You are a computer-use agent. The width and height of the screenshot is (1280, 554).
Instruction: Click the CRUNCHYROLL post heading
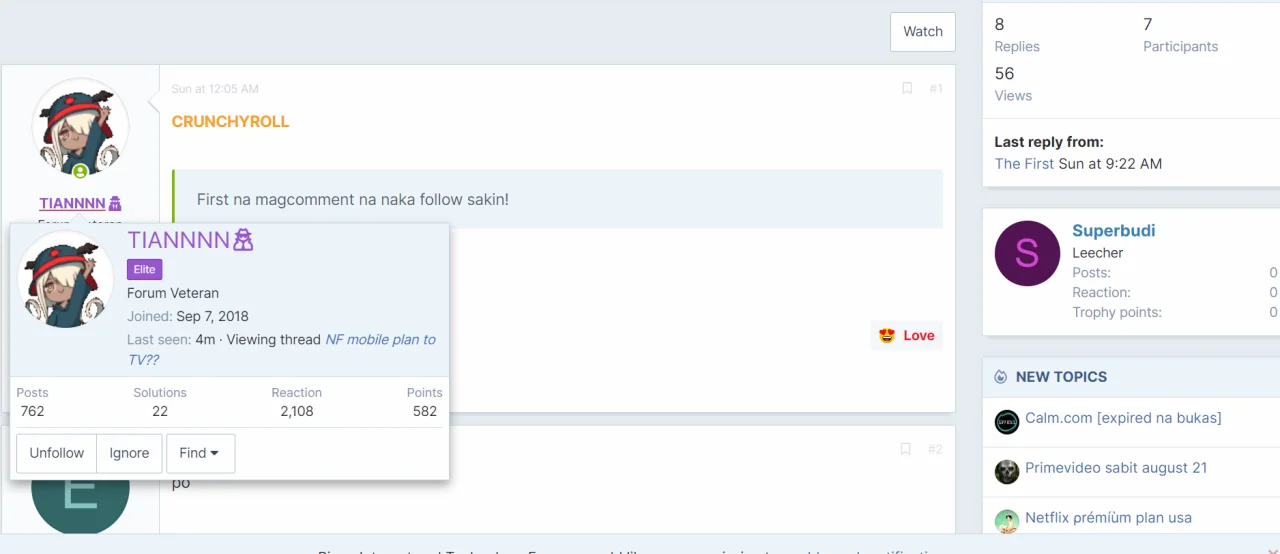(230, 121)
